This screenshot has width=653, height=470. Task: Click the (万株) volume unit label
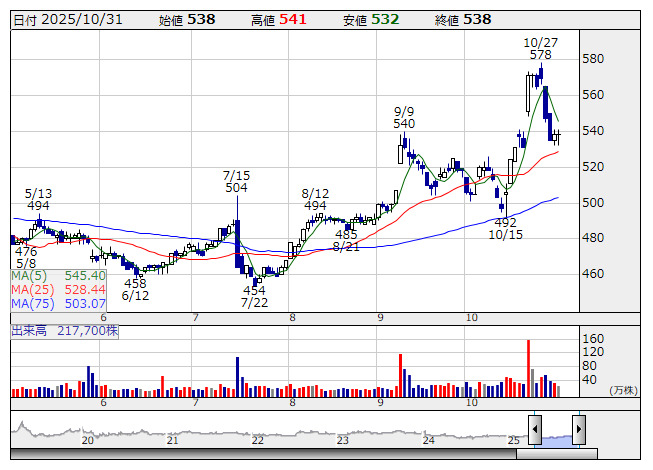[623, 390]
